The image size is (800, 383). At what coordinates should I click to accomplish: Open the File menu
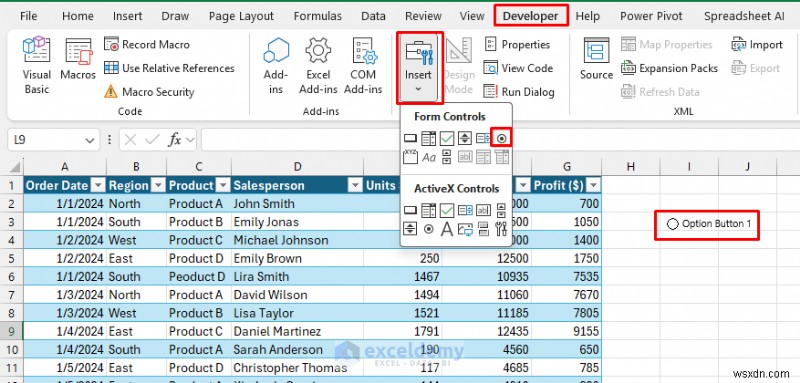coord(29,16)
